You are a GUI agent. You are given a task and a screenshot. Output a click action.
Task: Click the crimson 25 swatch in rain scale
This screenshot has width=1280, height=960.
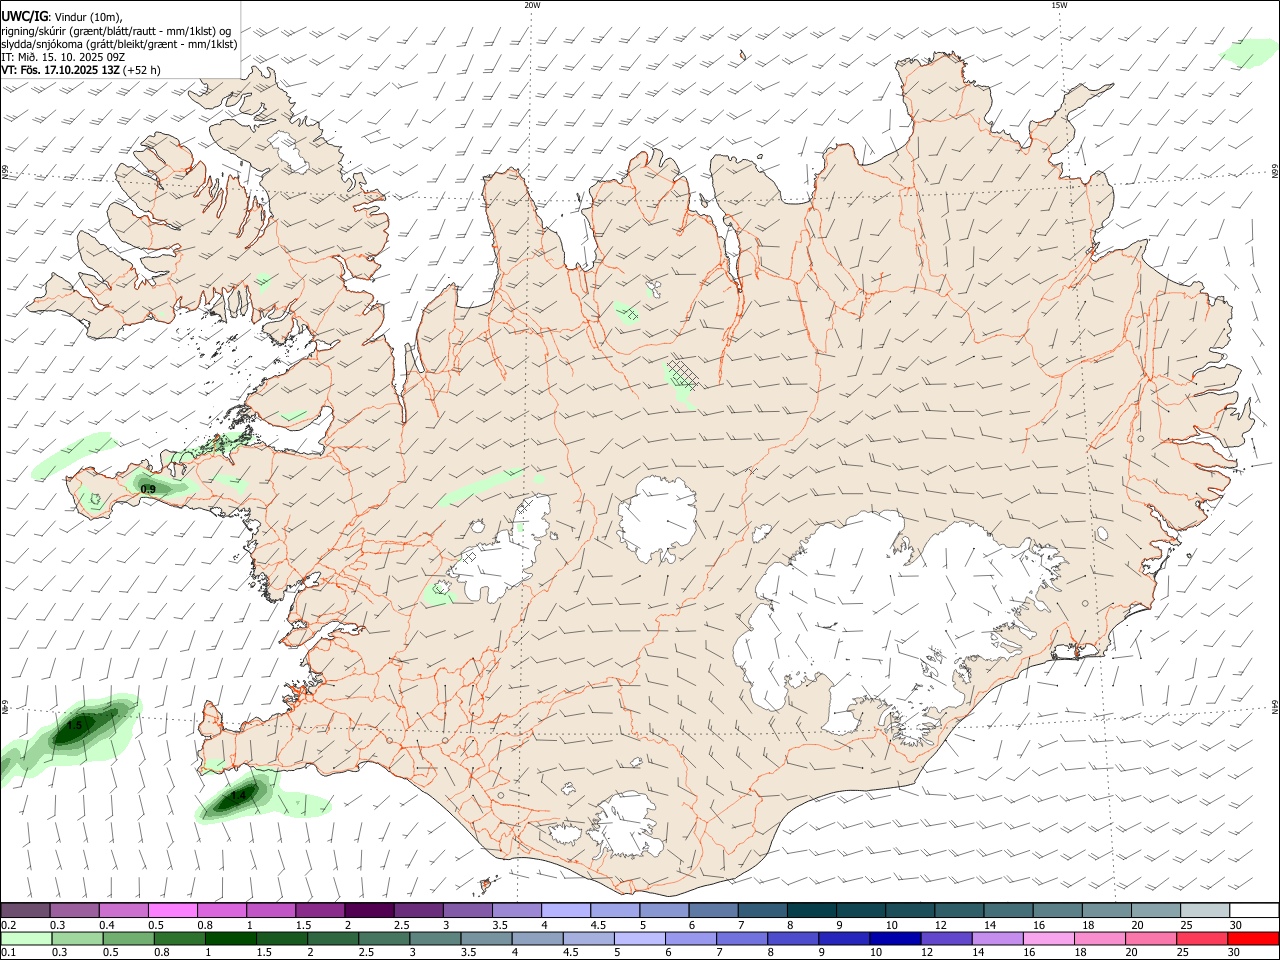pos(1201,939)
